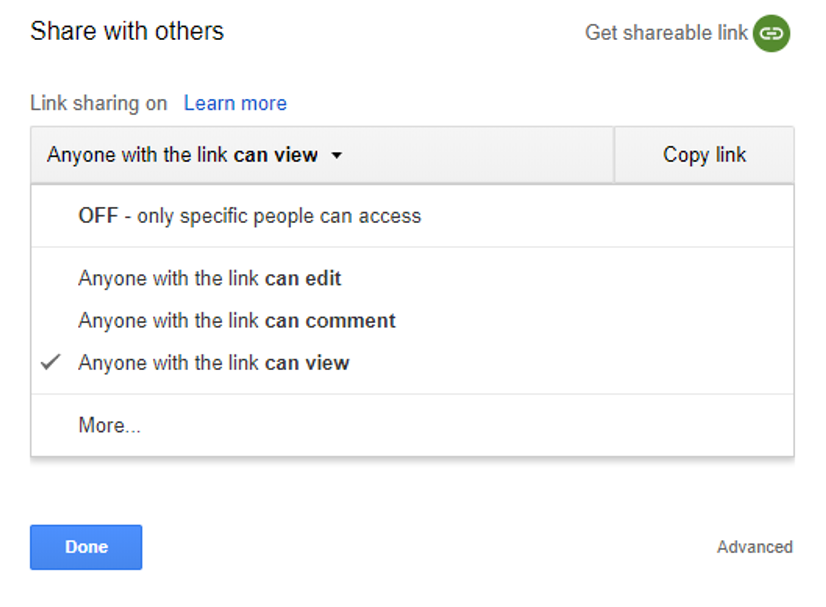The image size is (826, 607).
Task: Click the "only specific people can access" description
Action: pos(279,216)
